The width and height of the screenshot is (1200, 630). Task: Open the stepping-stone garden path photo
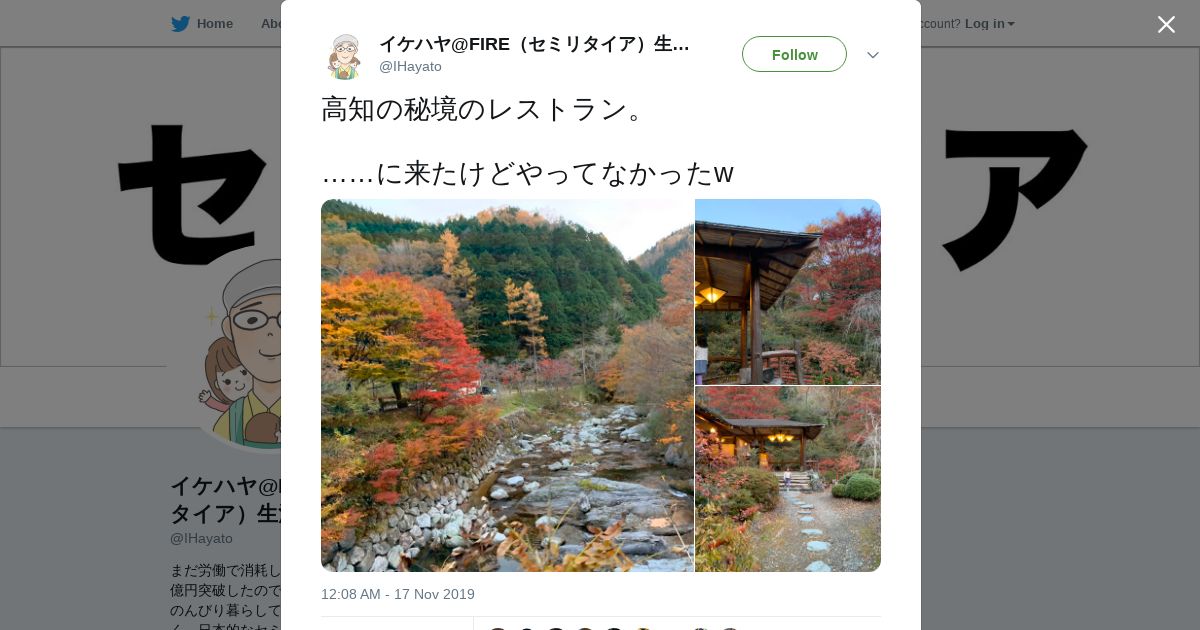tap(788, 479)
